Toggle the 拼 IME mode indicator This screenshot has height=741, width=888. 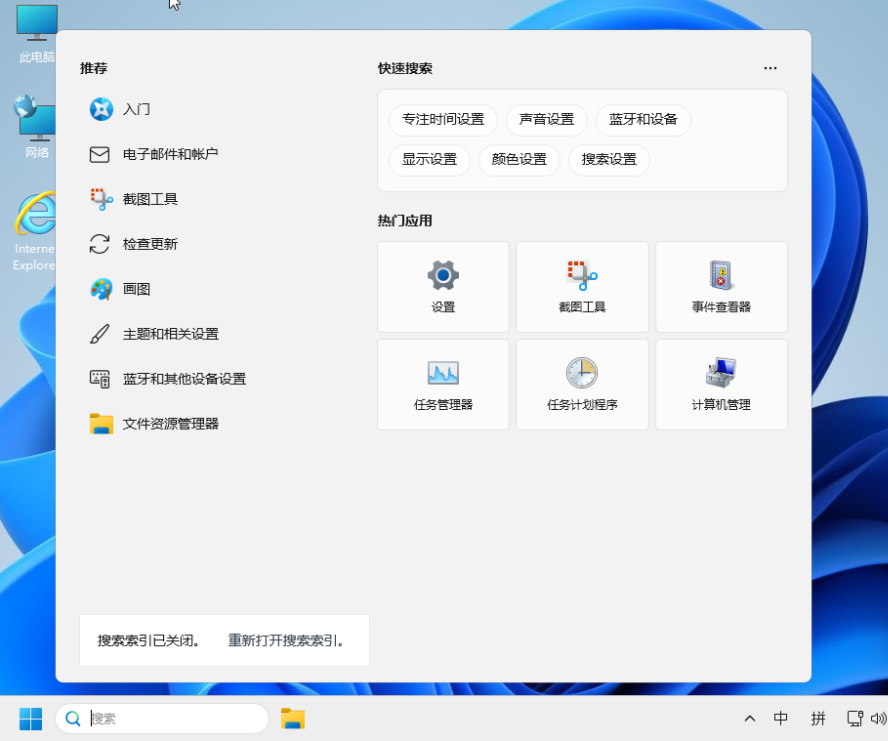pos(818,718)
